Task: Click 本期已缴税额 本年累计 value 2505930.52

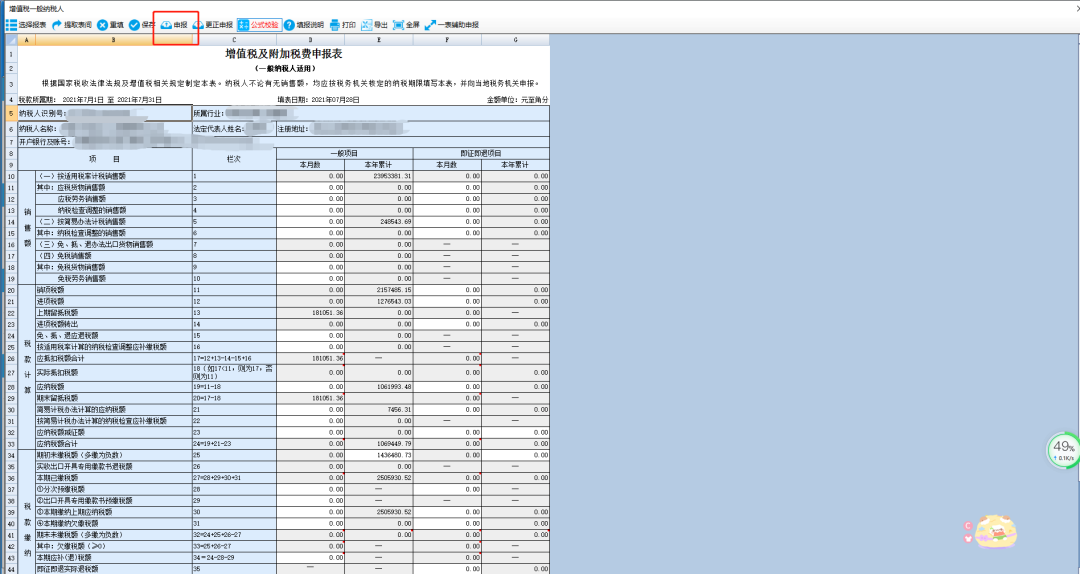Action: click(379, 478)
